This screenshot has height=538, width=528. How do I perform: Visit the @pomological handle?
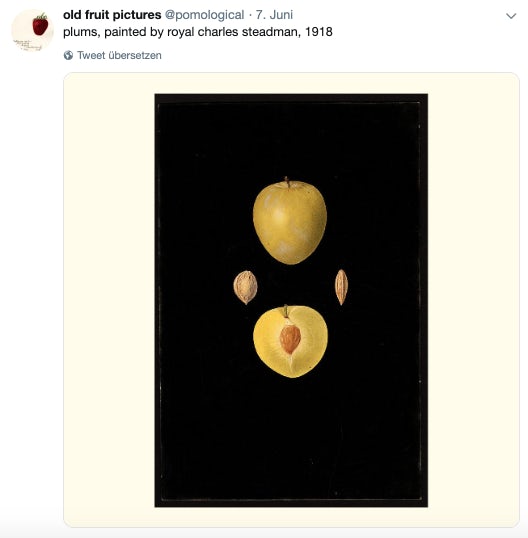(x=204, y=15)
